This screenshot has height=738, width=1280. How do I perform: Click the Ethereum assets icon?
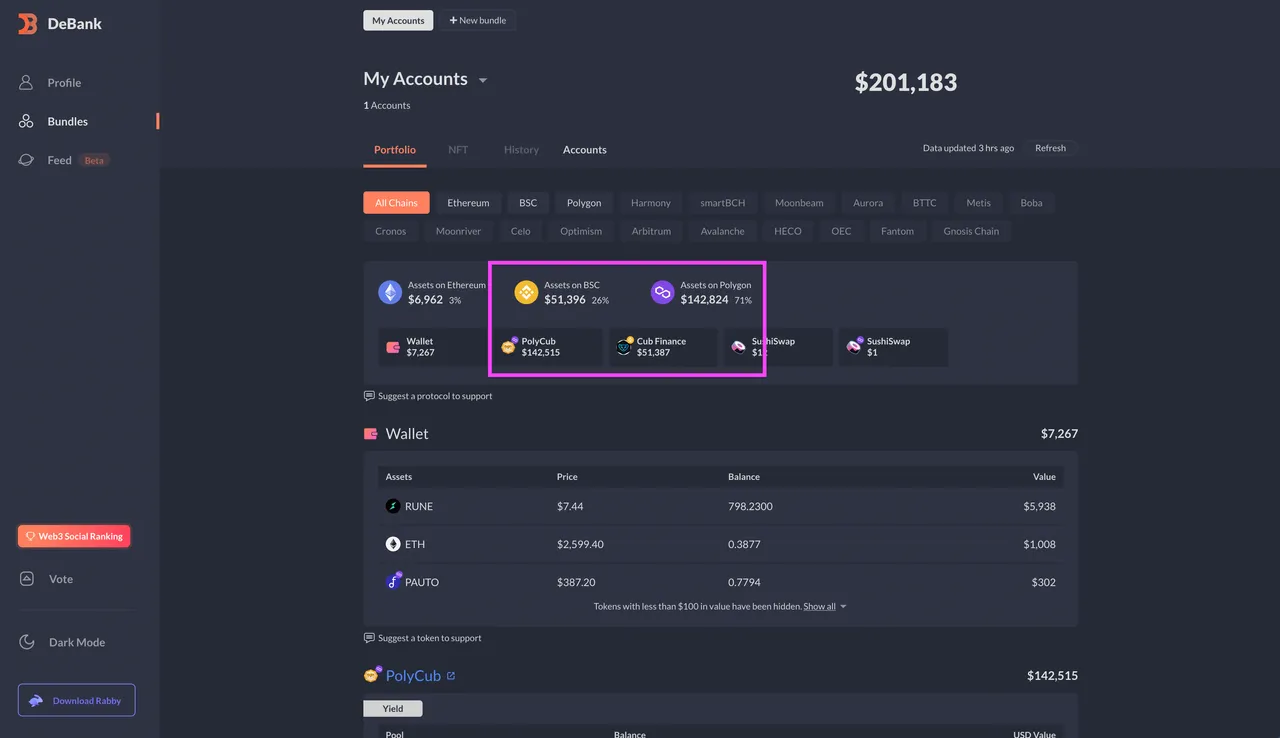coord(390,292)
